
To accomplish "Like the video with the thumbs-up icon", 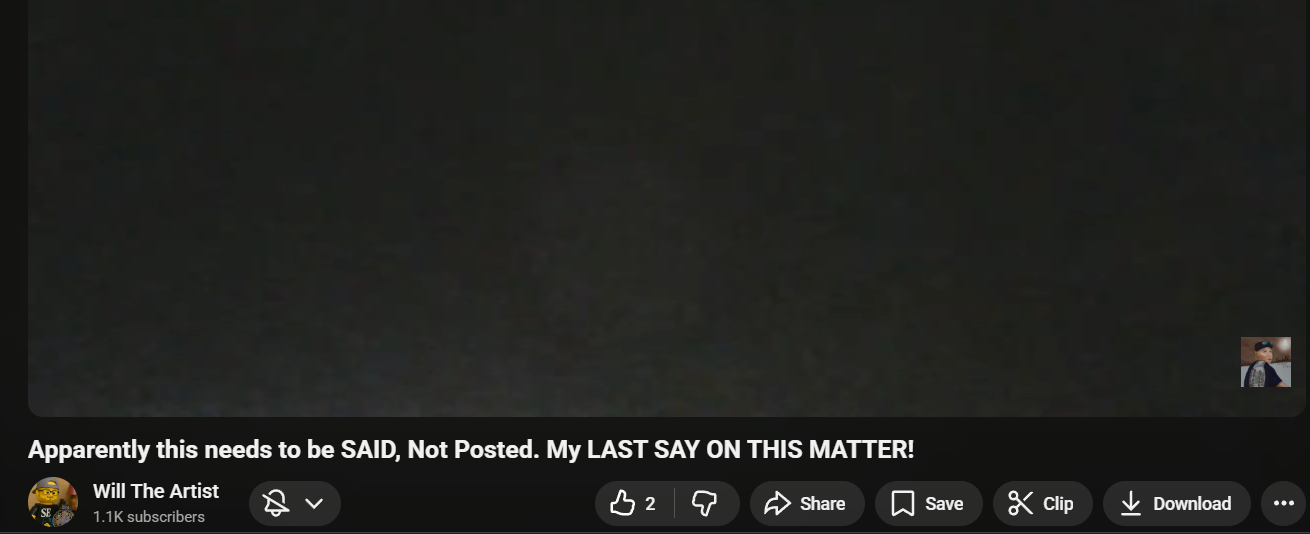I will click(622, 503).
